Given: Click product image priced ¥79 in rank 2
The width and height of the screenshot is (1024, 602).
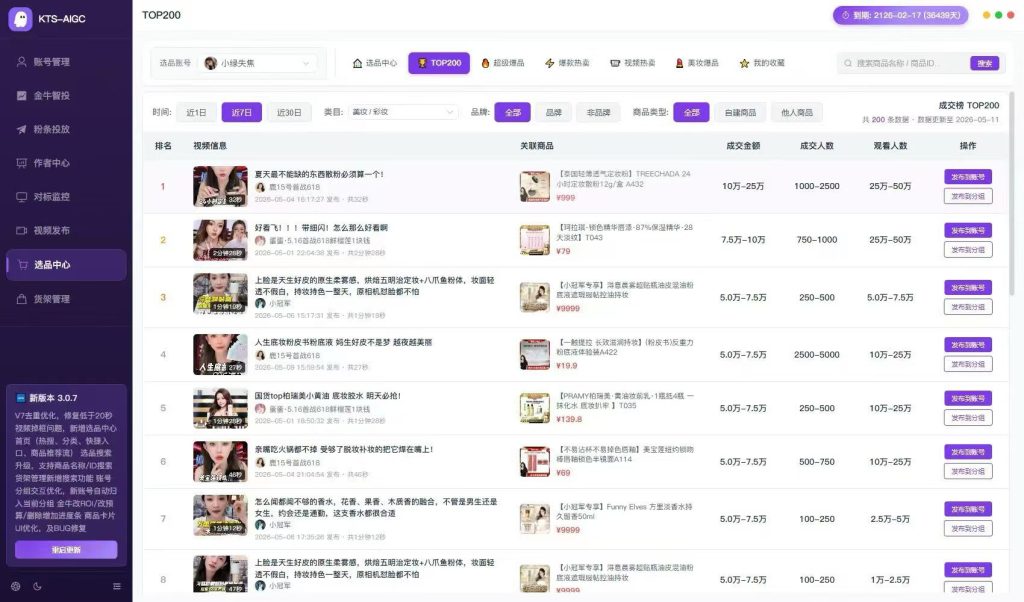Looking at the screenshot, I should [x=535, y=240].
